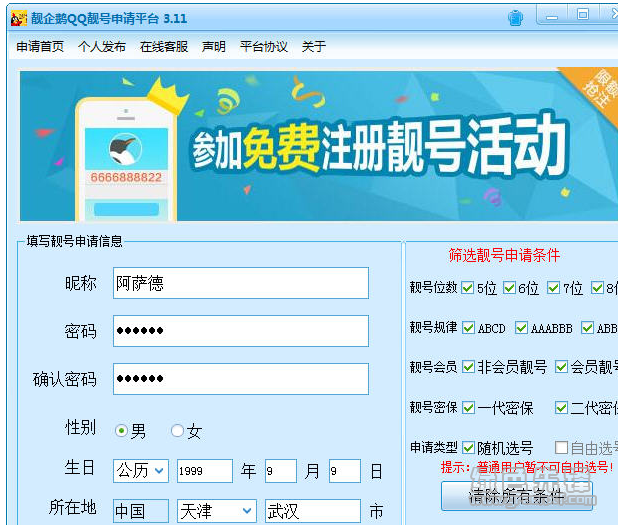This screenshot has width=618, height=525.
Task: Click the 靓号密保 label
Action: (x=434, y=407)
